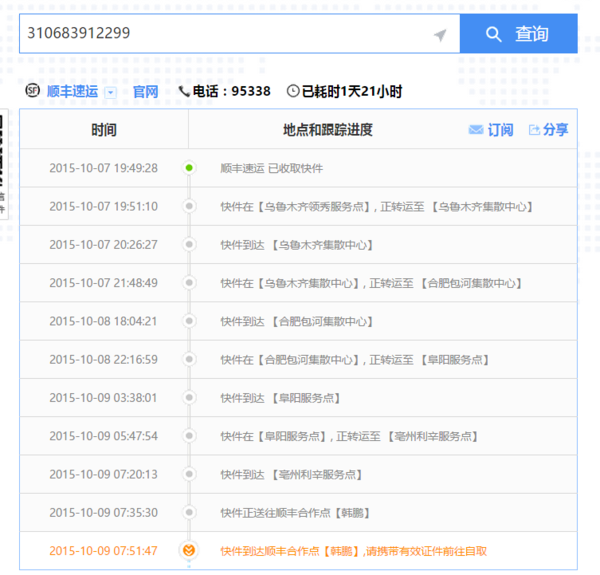Click 顺丰速运 已收取快件 entry
This screenshot has width=600, height=575.
[x=272, y=168]
